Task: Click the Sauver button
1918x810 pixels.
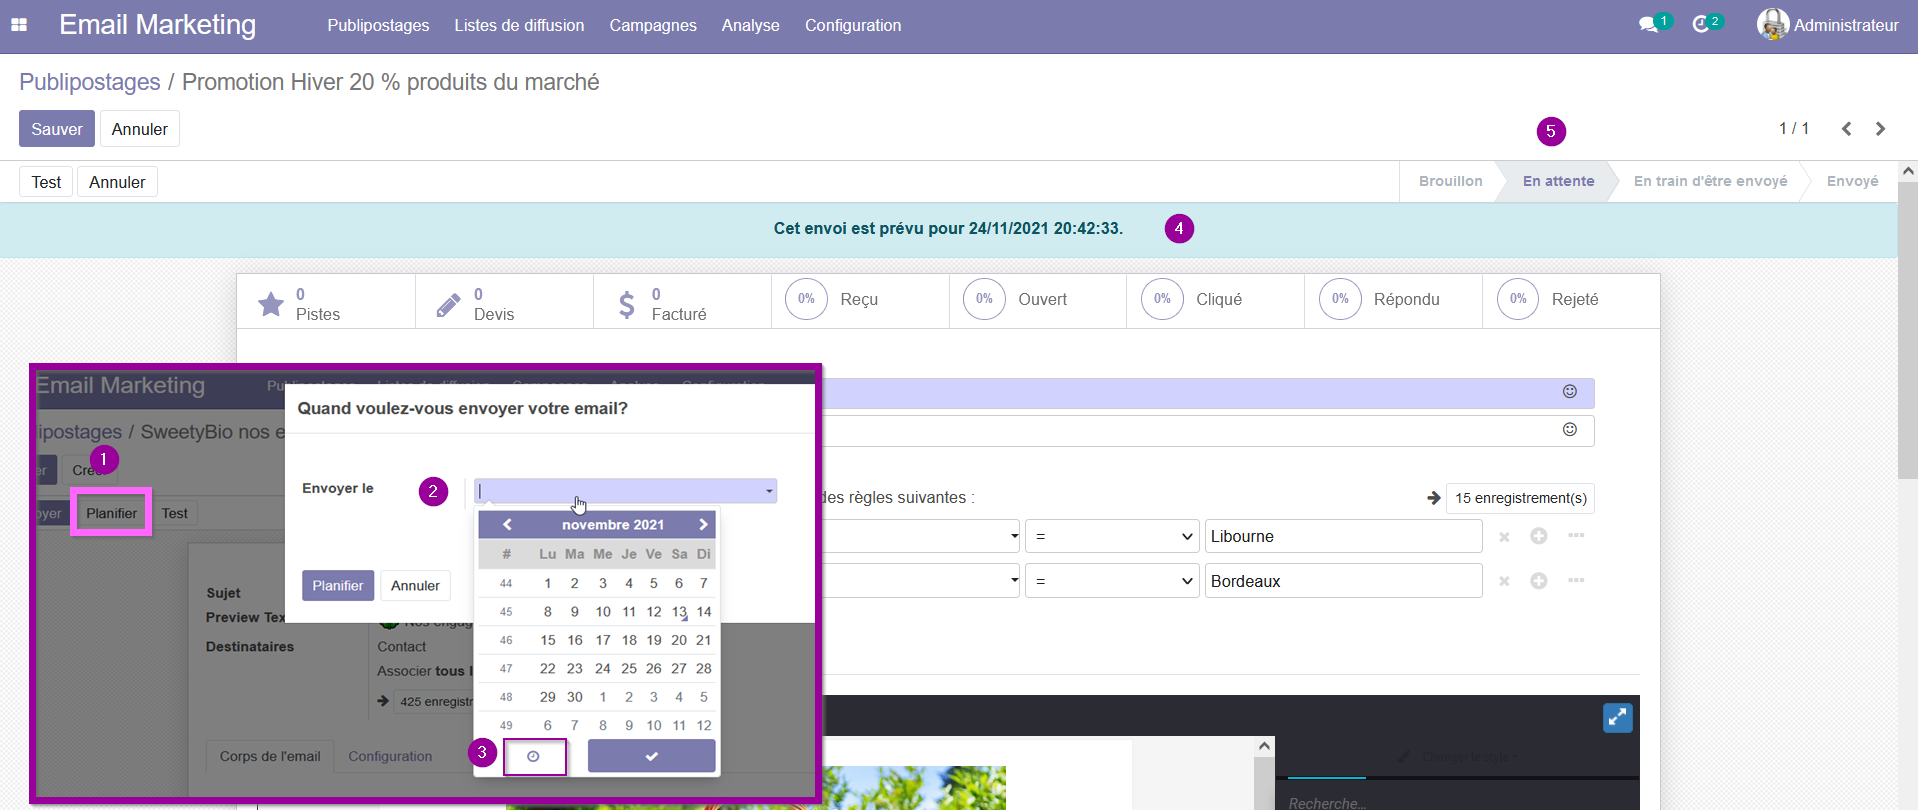Action: pyautogui.click(x=57, y=129)
